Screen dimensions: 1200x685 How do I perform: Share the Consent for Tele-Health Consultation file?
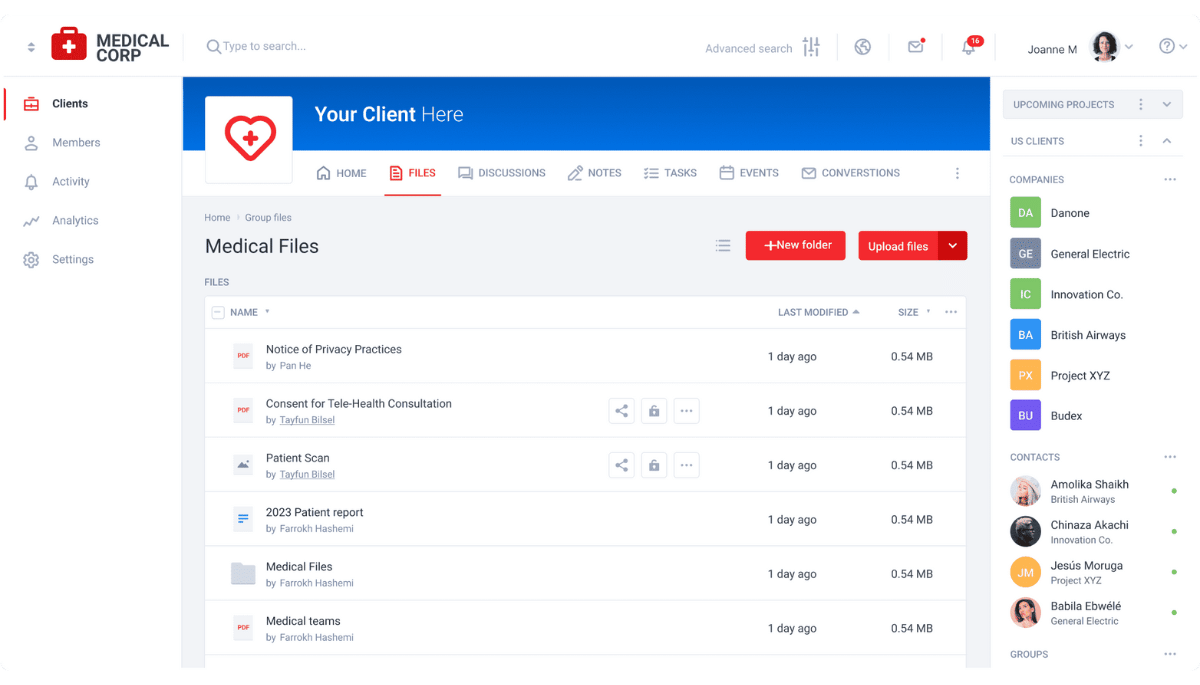(621, 410)
